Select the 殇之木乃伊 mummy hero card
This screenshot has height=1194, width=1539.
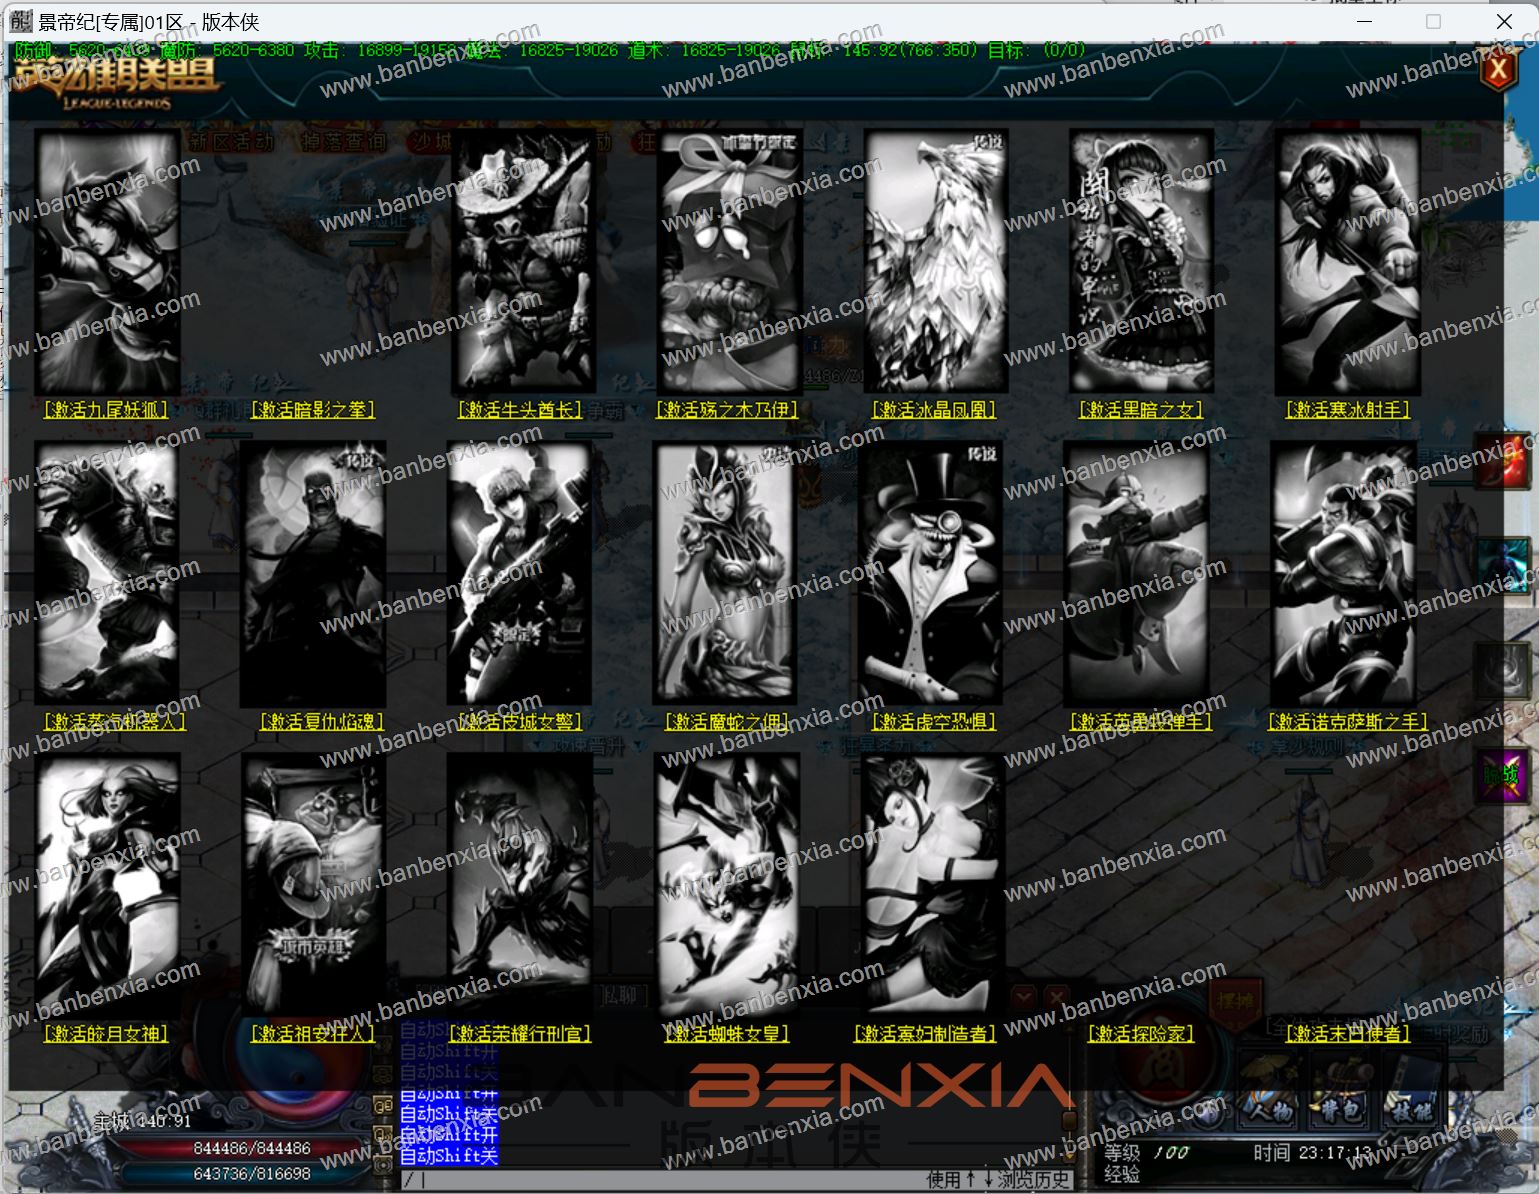(730, 260)
